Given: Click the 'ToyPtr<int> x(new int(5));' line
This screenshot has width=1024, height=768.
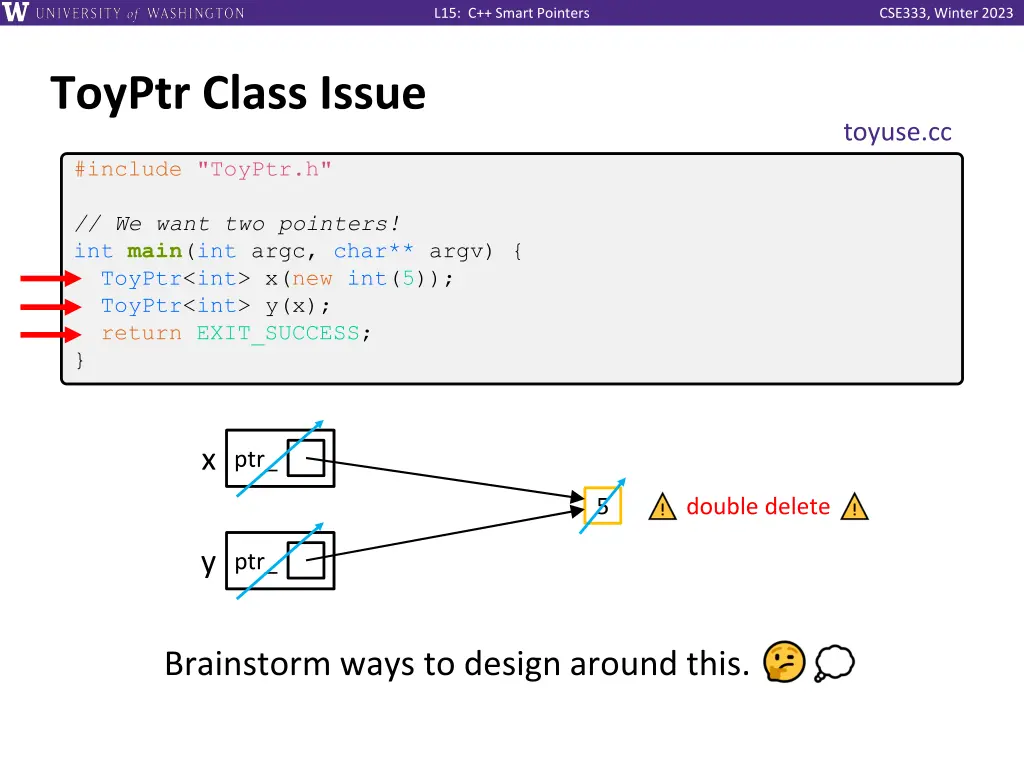Looking at the screenshot, I should 277,279.
